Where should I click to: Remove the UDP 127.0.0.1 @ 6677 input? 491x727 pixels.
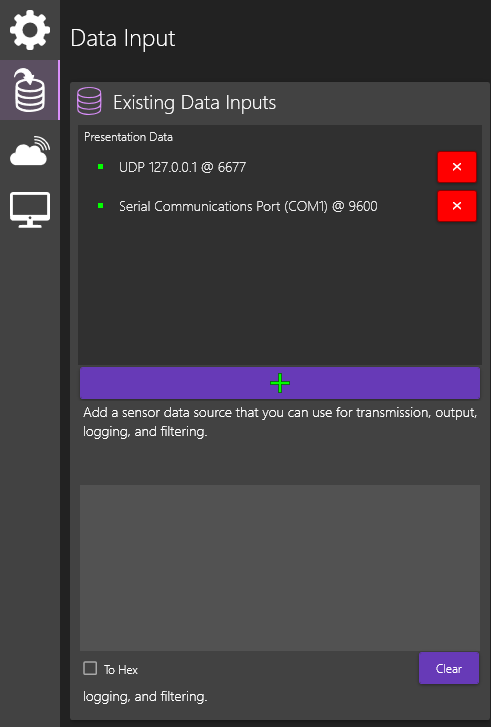click(x=457, y=167)
